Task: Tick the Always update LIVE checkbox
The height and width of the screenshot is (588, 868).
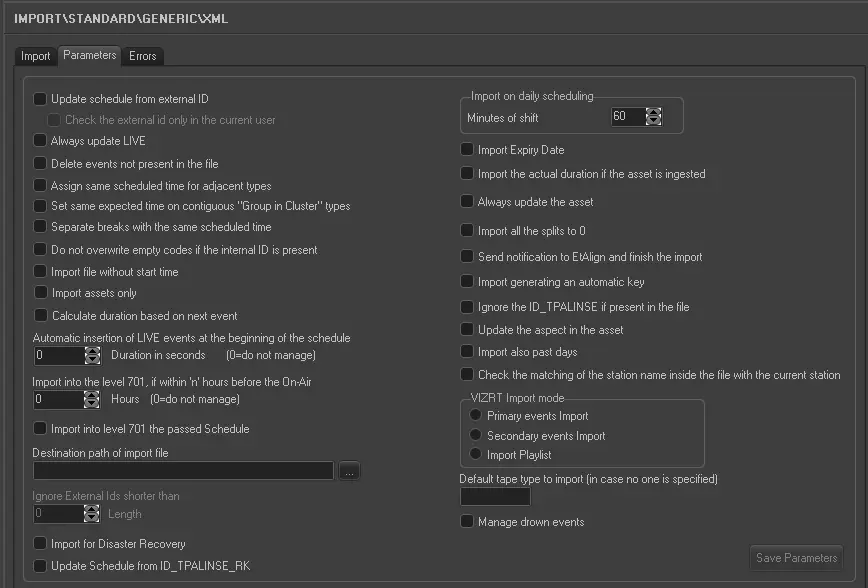Action: (x=40, y=142)
